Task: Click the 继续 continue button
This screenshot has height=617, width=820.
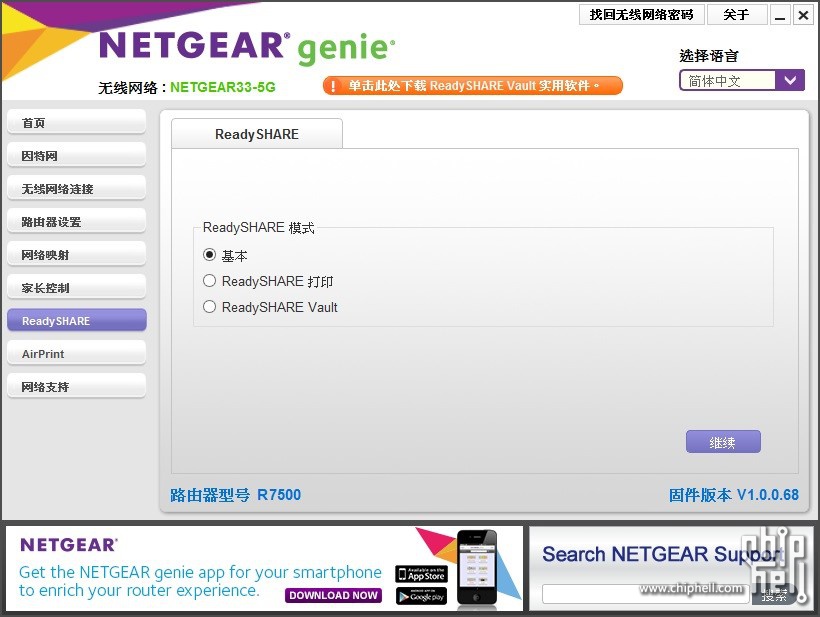Action: 723,442
